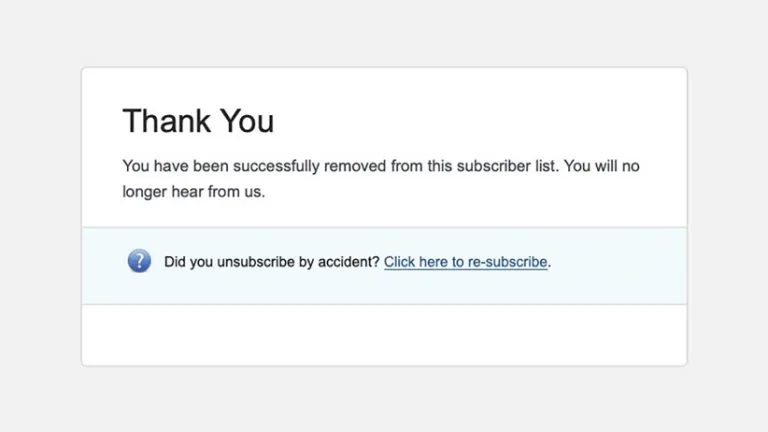Click the "Thank You" heading
Image resolution: width=768 pixels, height=432 pixels.
(198, 121)
